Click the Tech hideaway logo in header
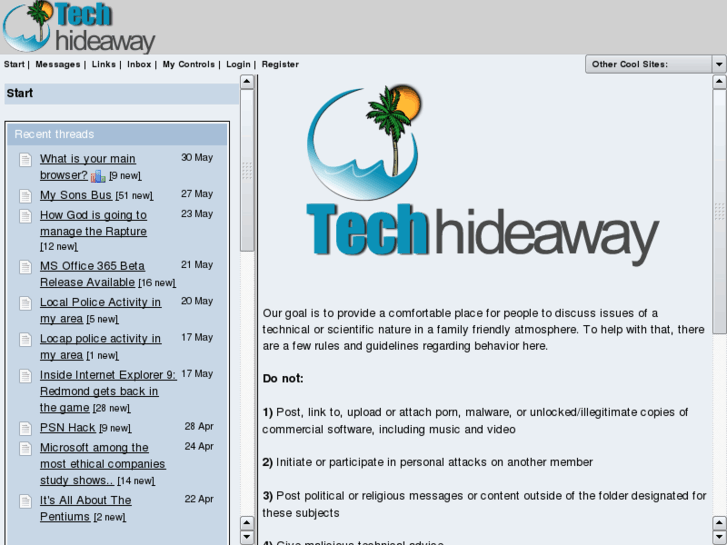 coord(79,27)
